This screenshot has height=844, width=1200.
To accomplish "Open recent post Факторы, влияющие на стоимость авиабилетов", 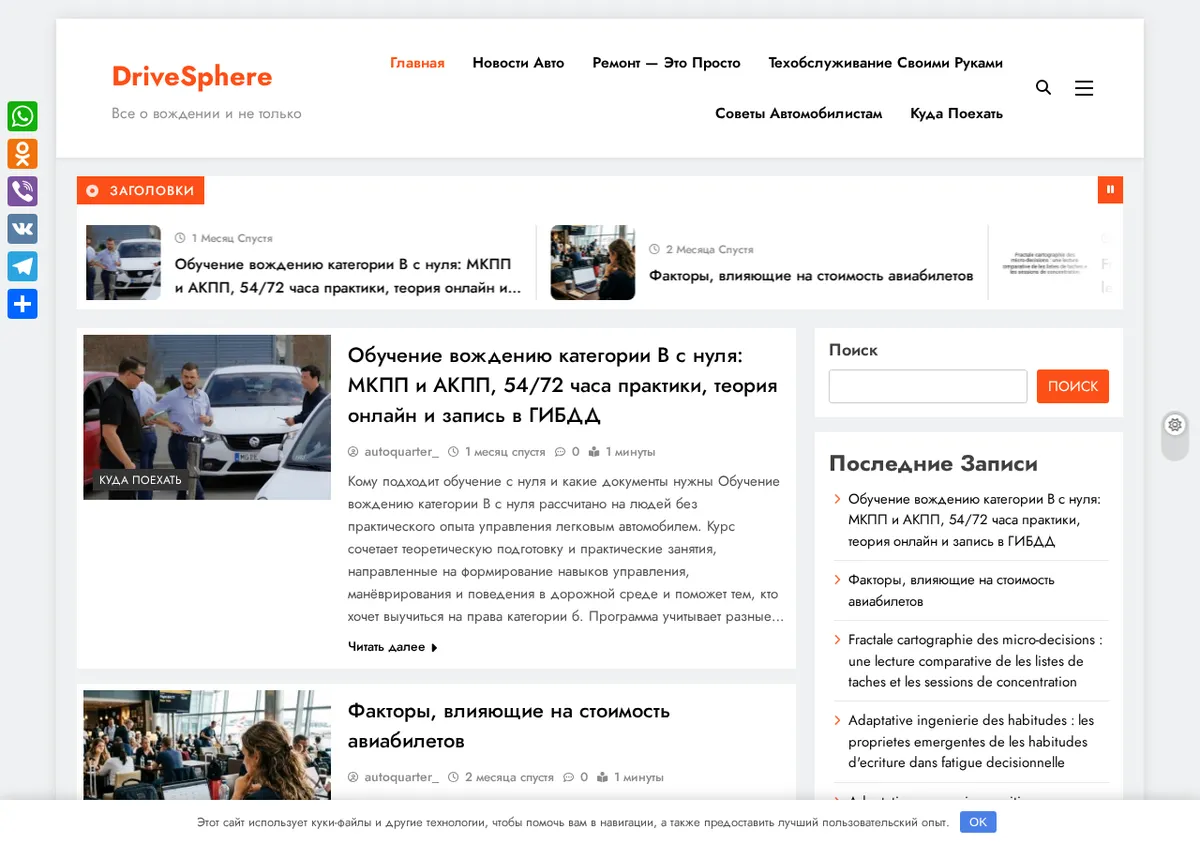I will coord(951,590).
